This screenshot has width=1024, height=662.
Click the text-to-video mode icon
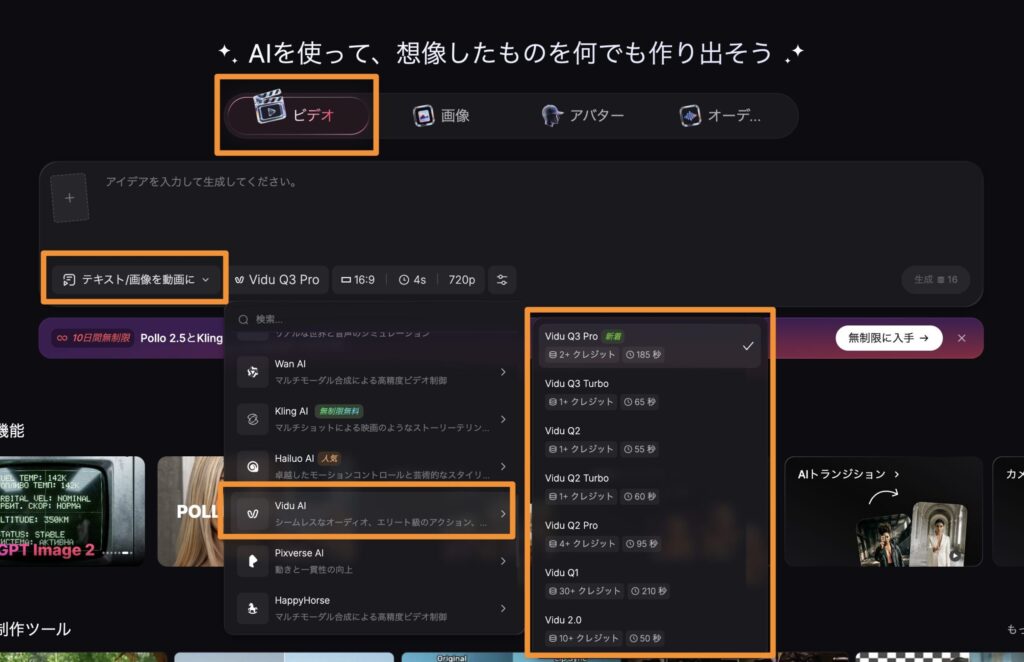(x=69, y=280)
